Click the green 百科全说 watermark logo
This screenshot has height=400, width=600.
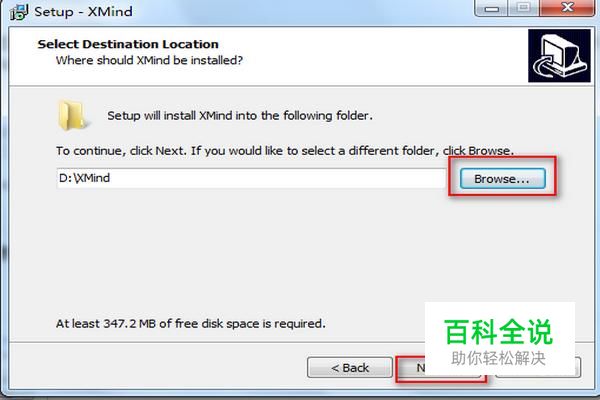coord(499,332)
